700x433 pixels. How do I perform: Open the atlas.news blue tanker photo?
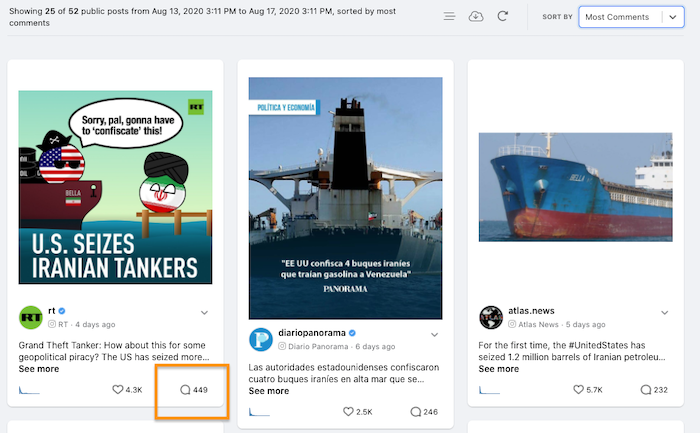(575, 187)
